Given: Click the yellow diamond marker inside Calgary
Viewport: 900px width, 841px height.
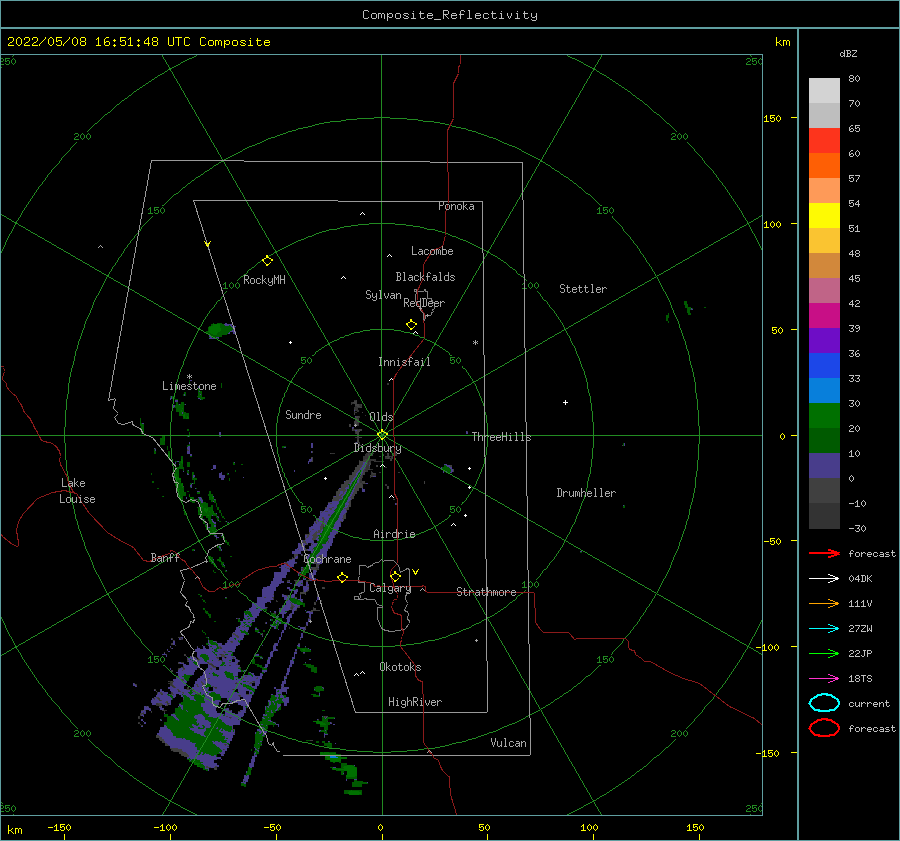Looking at the screenshot, I should (x=395, y=576).
